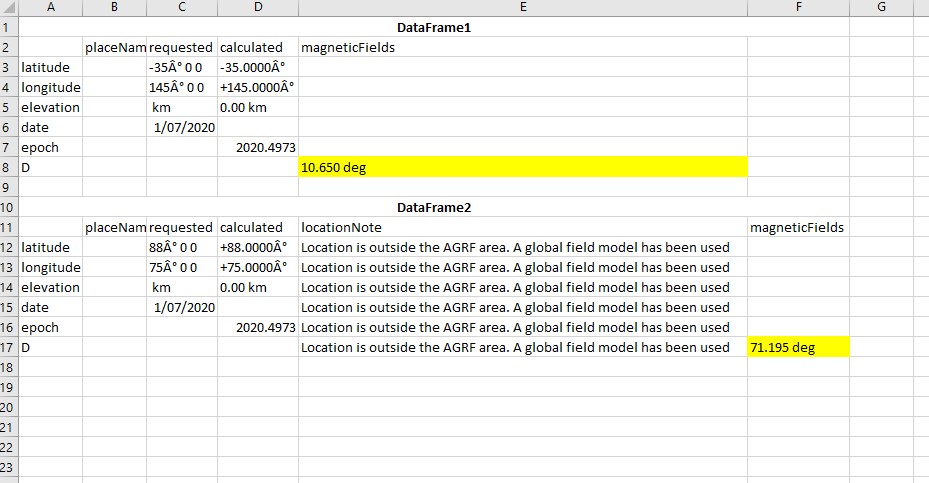
Task: Click the latitude label in row 12
Action: pyautogui.click(x=51, y=248)
